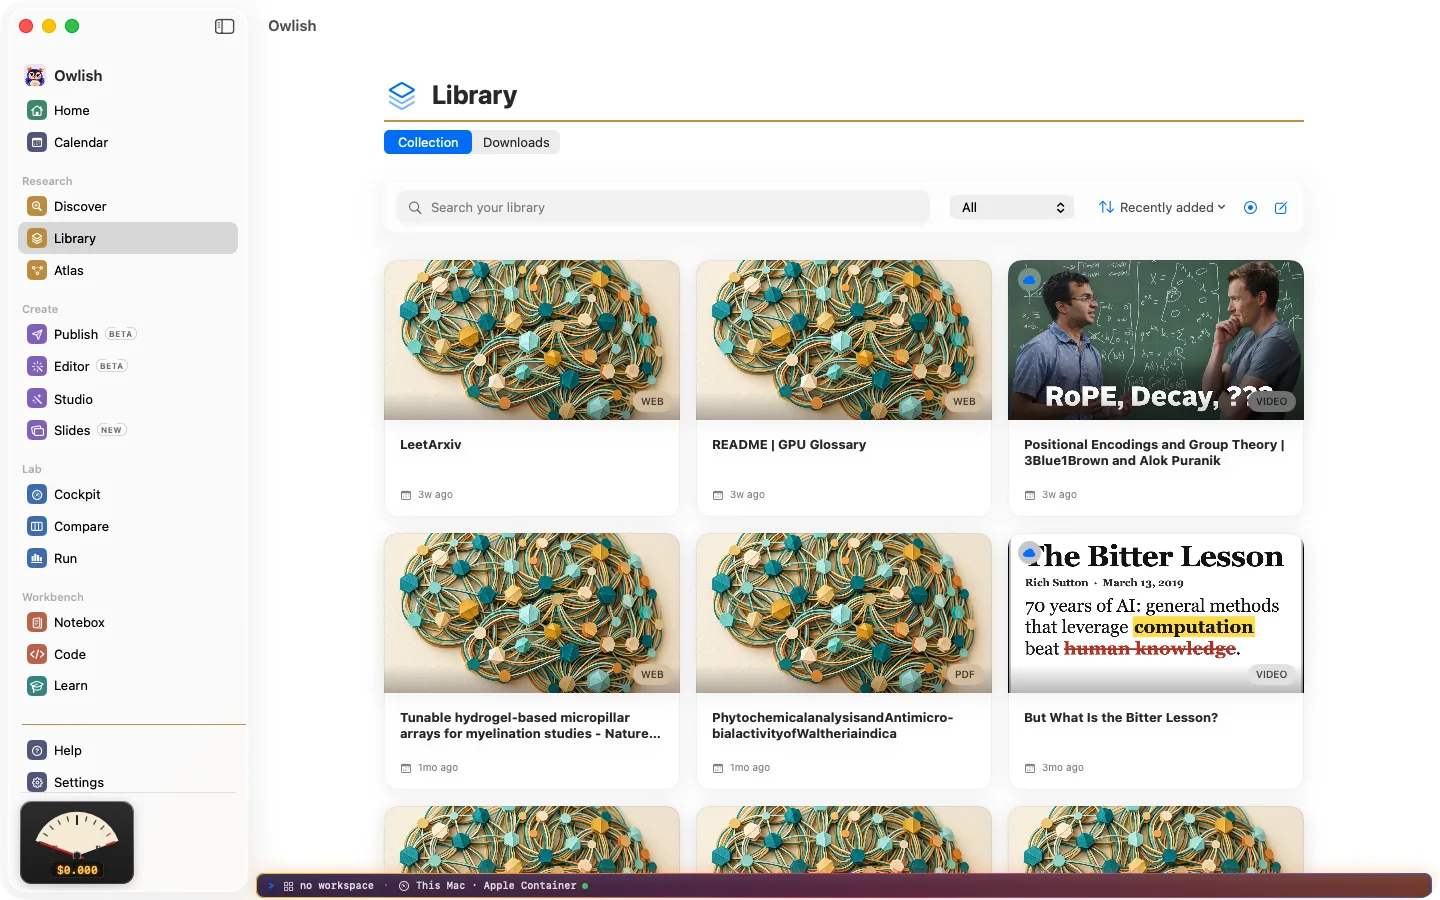Select Library in the sidebar

pos(128,238)
